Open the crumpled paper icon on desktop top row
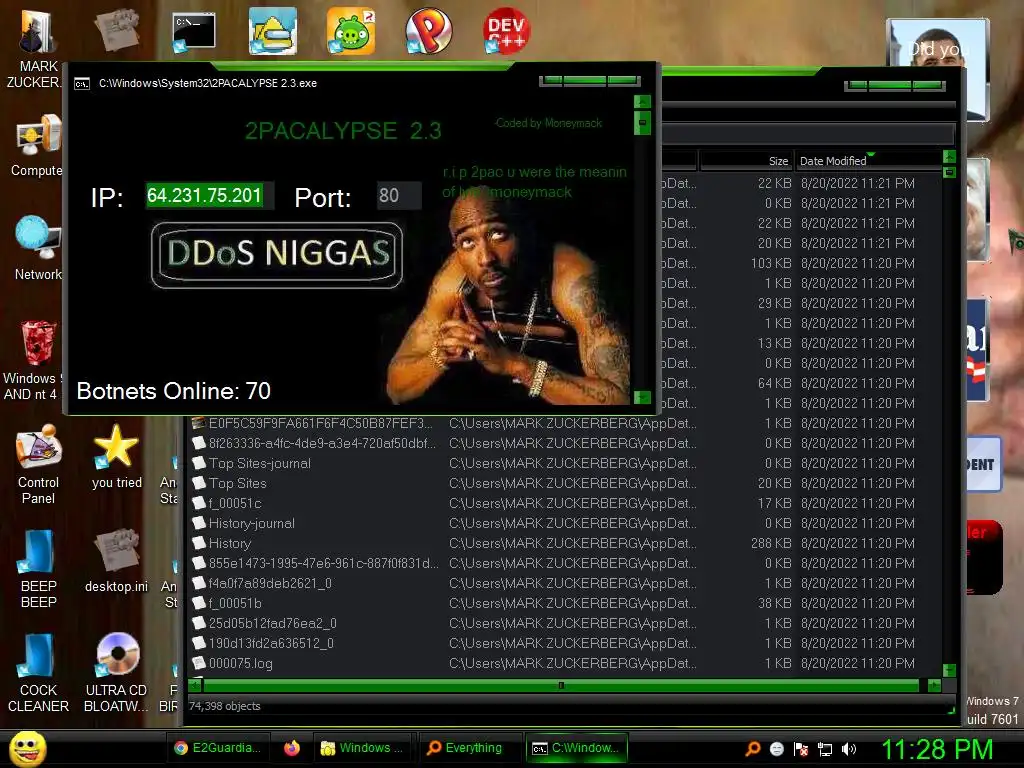 tap(116, 30)
